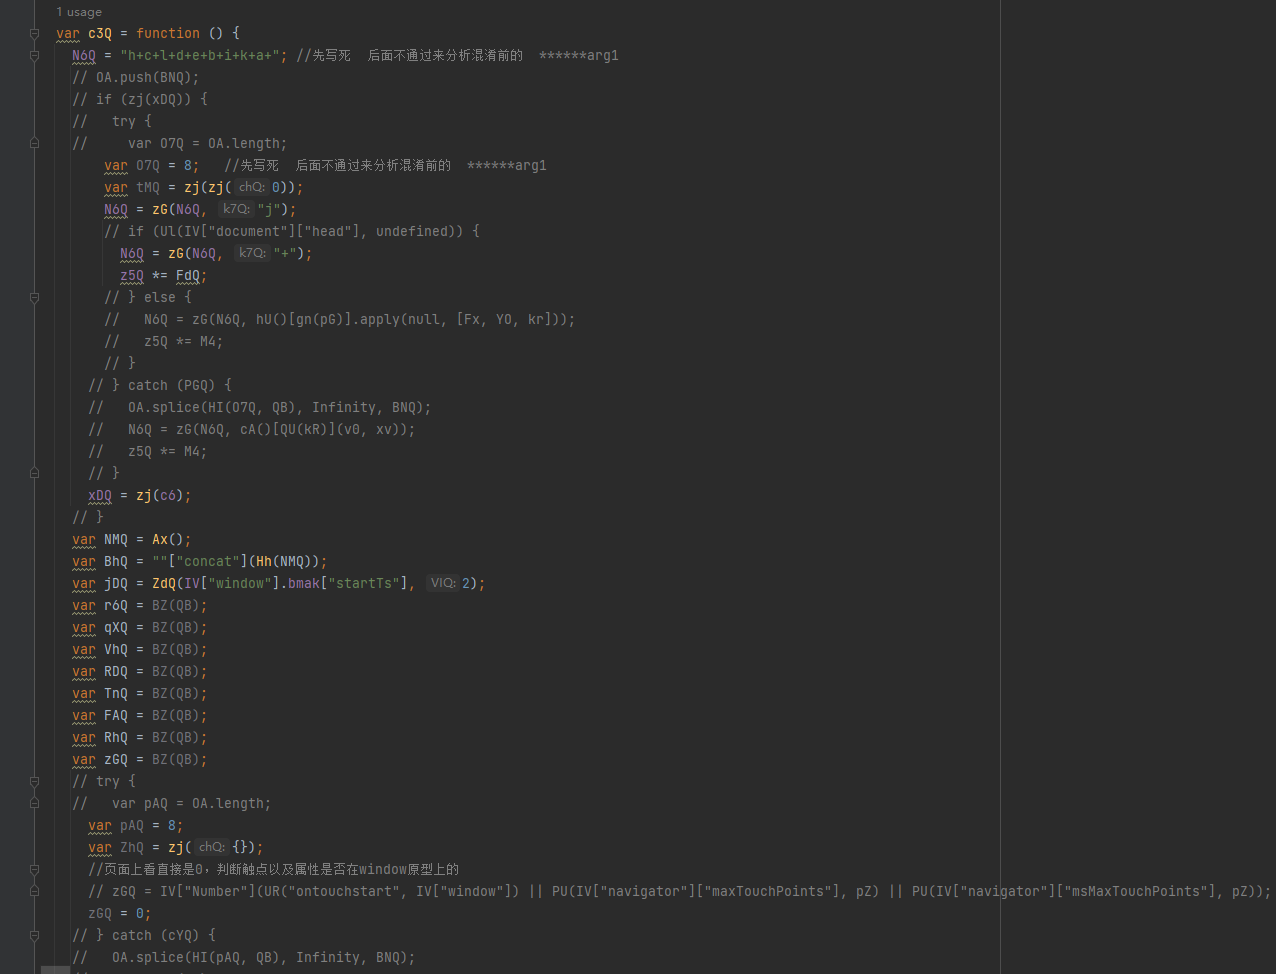Screen dimensions: 1276x974
Task: Click the line 'var O7Q = 8;'
Action: [152, 165]
